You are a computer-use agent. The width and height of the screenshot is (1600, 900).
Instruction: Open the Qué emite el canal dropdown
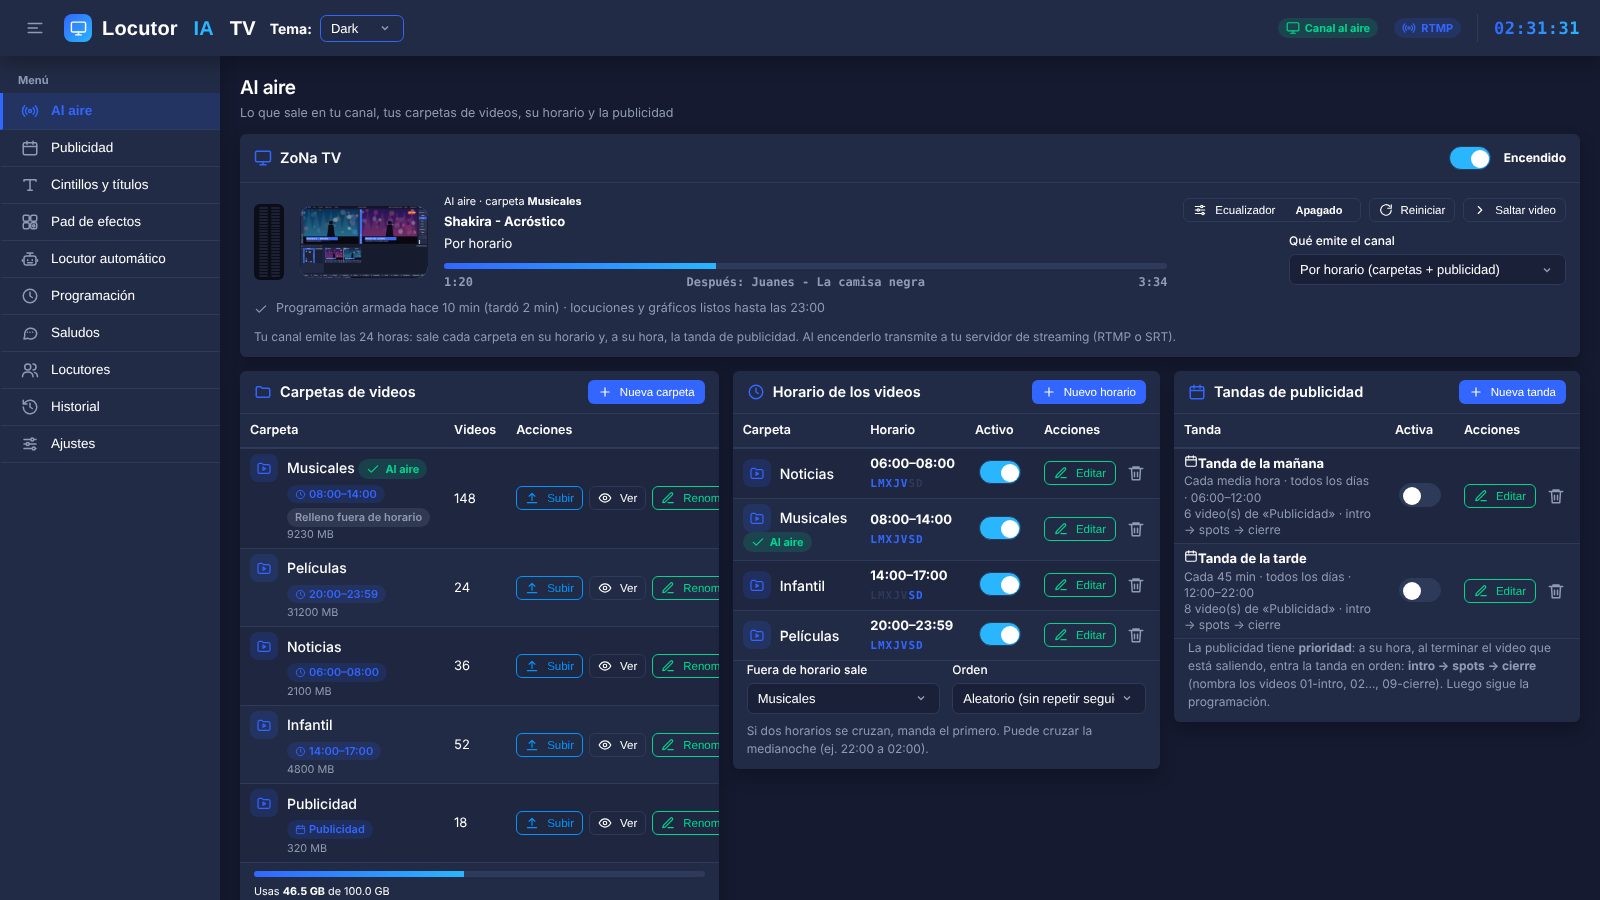[x=1427, y=270]
